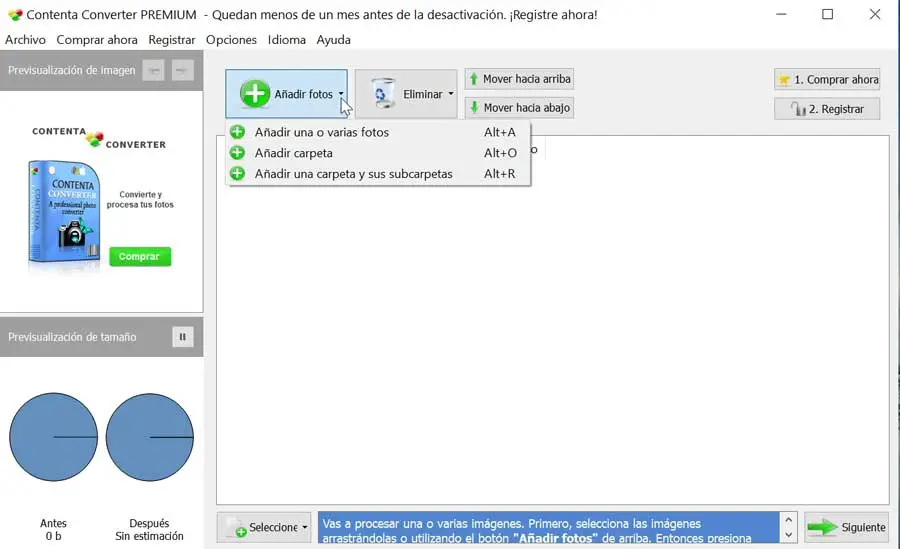The width and height of the screenshot is (900, 549).
Task: Click the 1. Comprar ahora button
Action: 827,79
